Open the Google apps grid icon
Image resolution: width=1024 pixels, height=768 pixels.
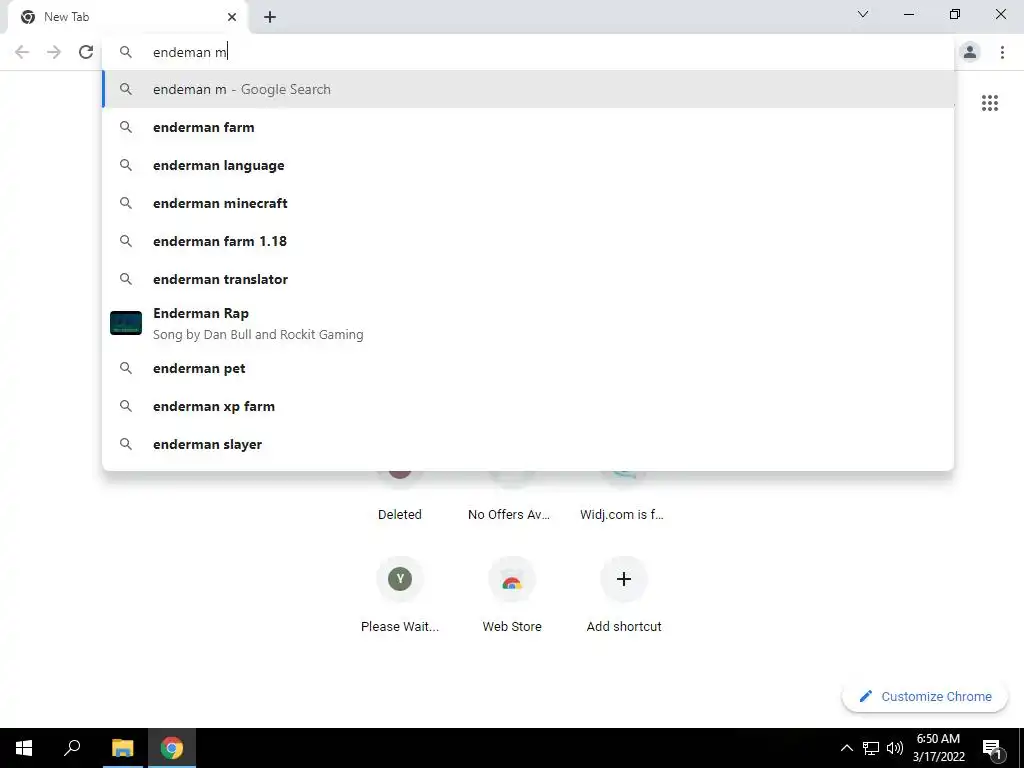989,103
